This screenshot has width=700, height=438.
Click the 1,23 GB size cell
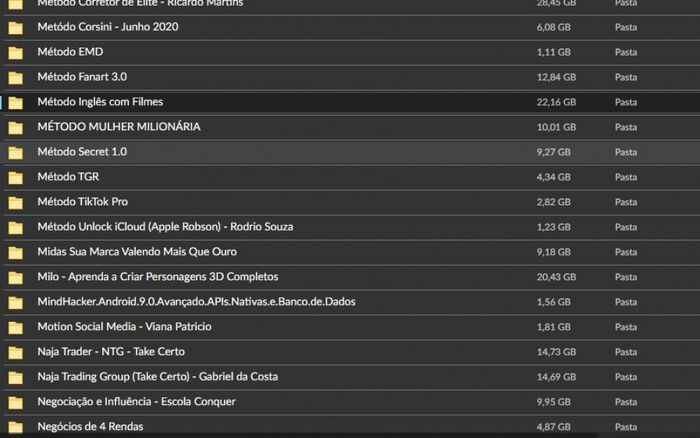pyautogui.click(x=554, y=227)
